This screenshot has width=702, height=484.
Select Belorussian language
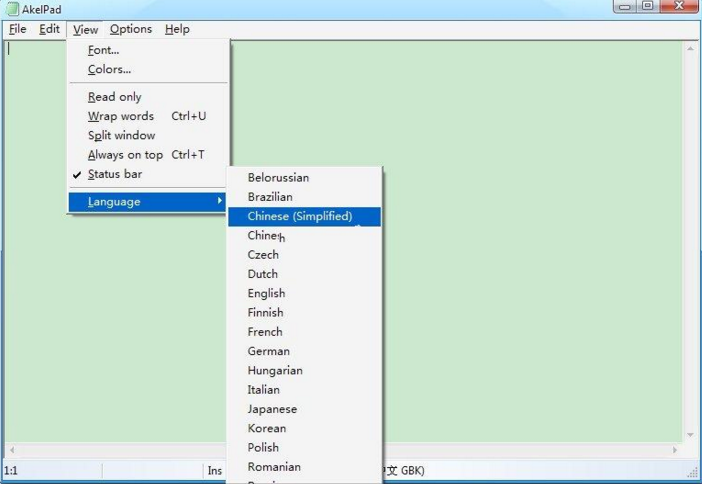pyautogui.click(x=304, y=178)
